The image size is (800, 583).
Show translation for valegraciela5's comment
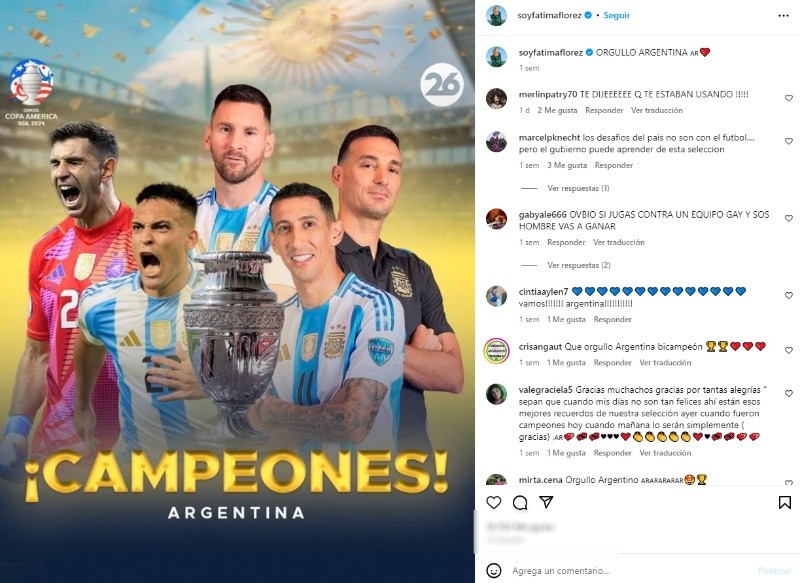tap(665, 453)
